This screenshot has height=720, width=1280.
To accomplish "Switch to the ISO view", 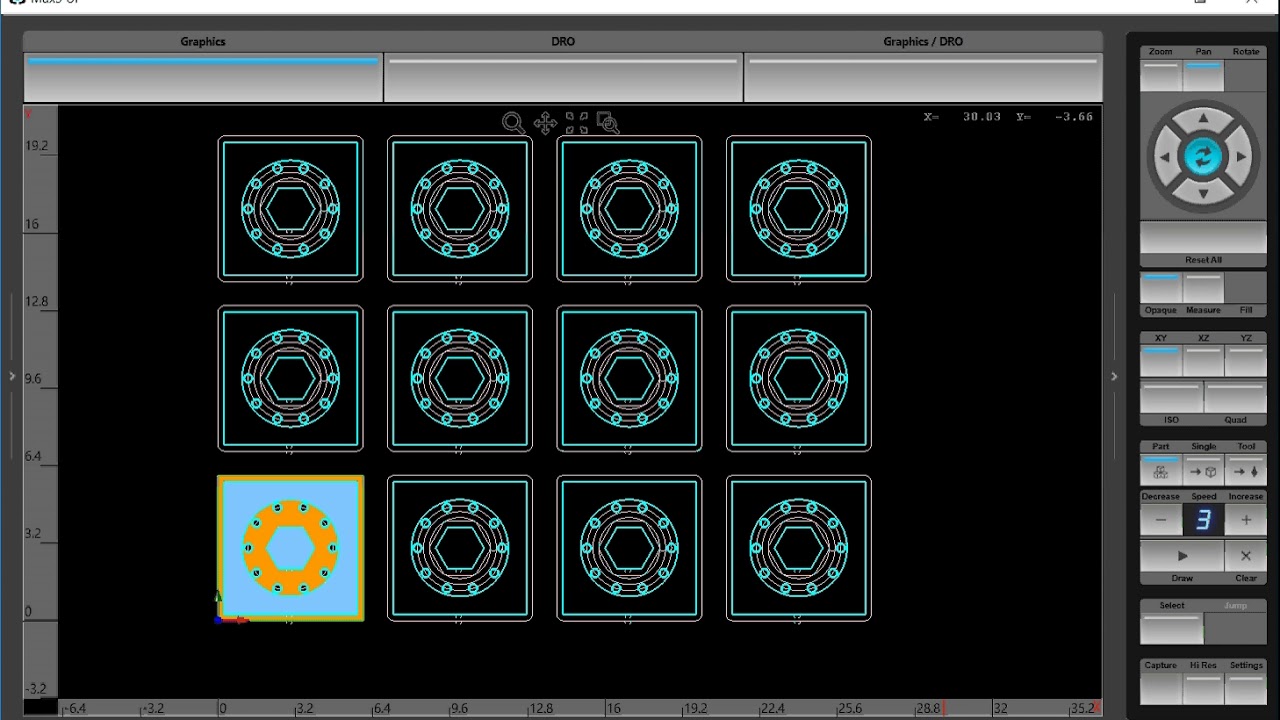I will [1171, 397].
